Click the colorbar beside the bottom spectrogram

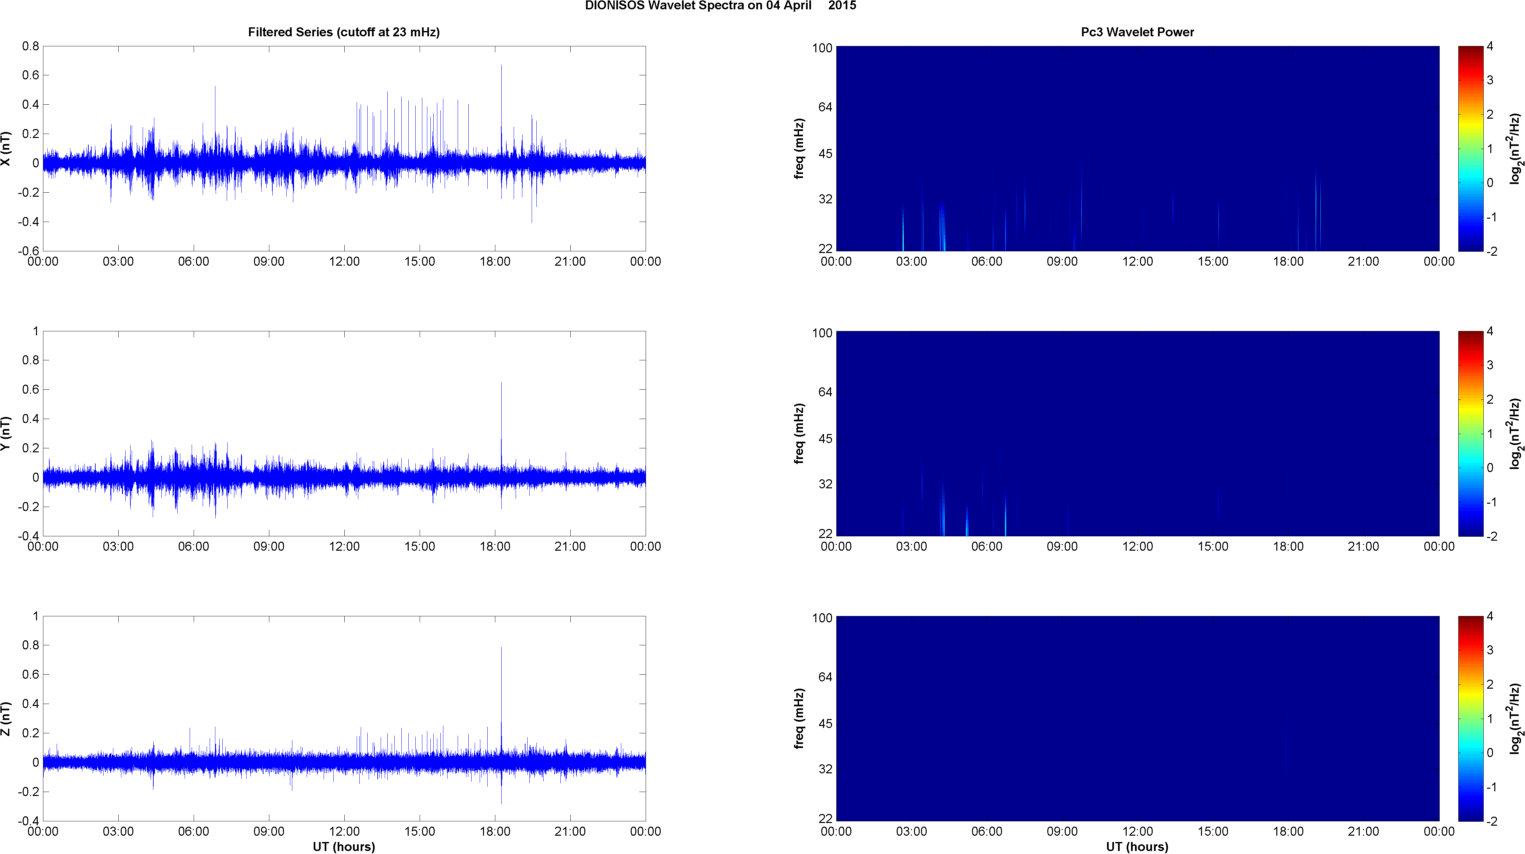[1470, 718]
